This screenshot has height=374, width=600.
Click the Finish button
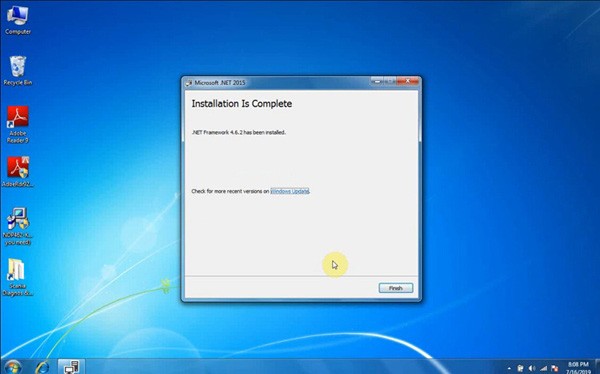(x=396, y=288)
